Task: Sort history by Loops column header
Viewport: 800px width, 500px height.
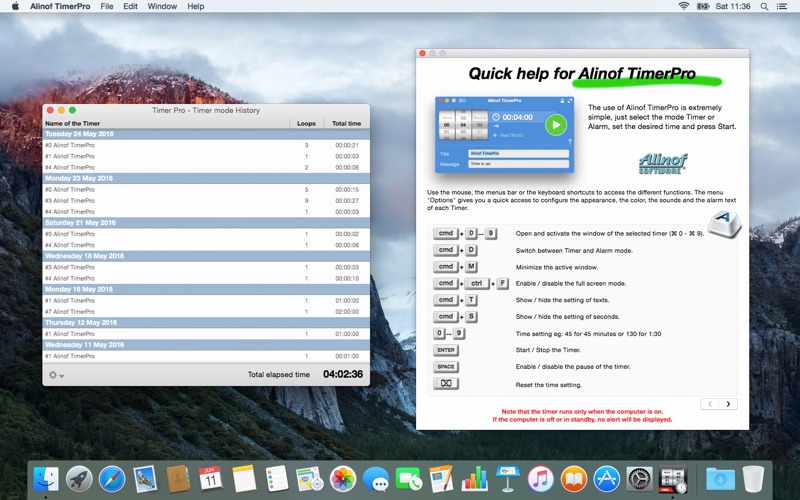Action: click(x=306, y=123)
